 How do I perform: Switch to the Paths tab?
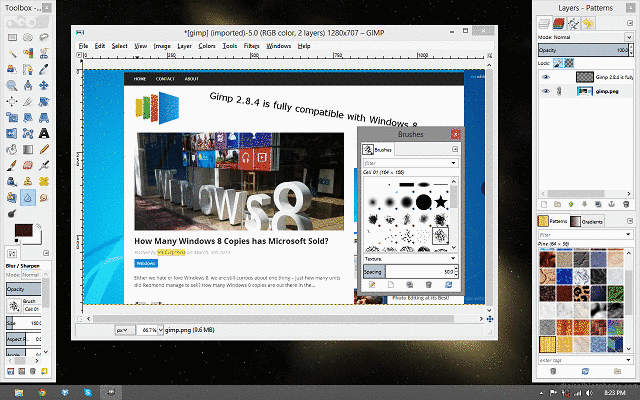(x=573, y=24)
